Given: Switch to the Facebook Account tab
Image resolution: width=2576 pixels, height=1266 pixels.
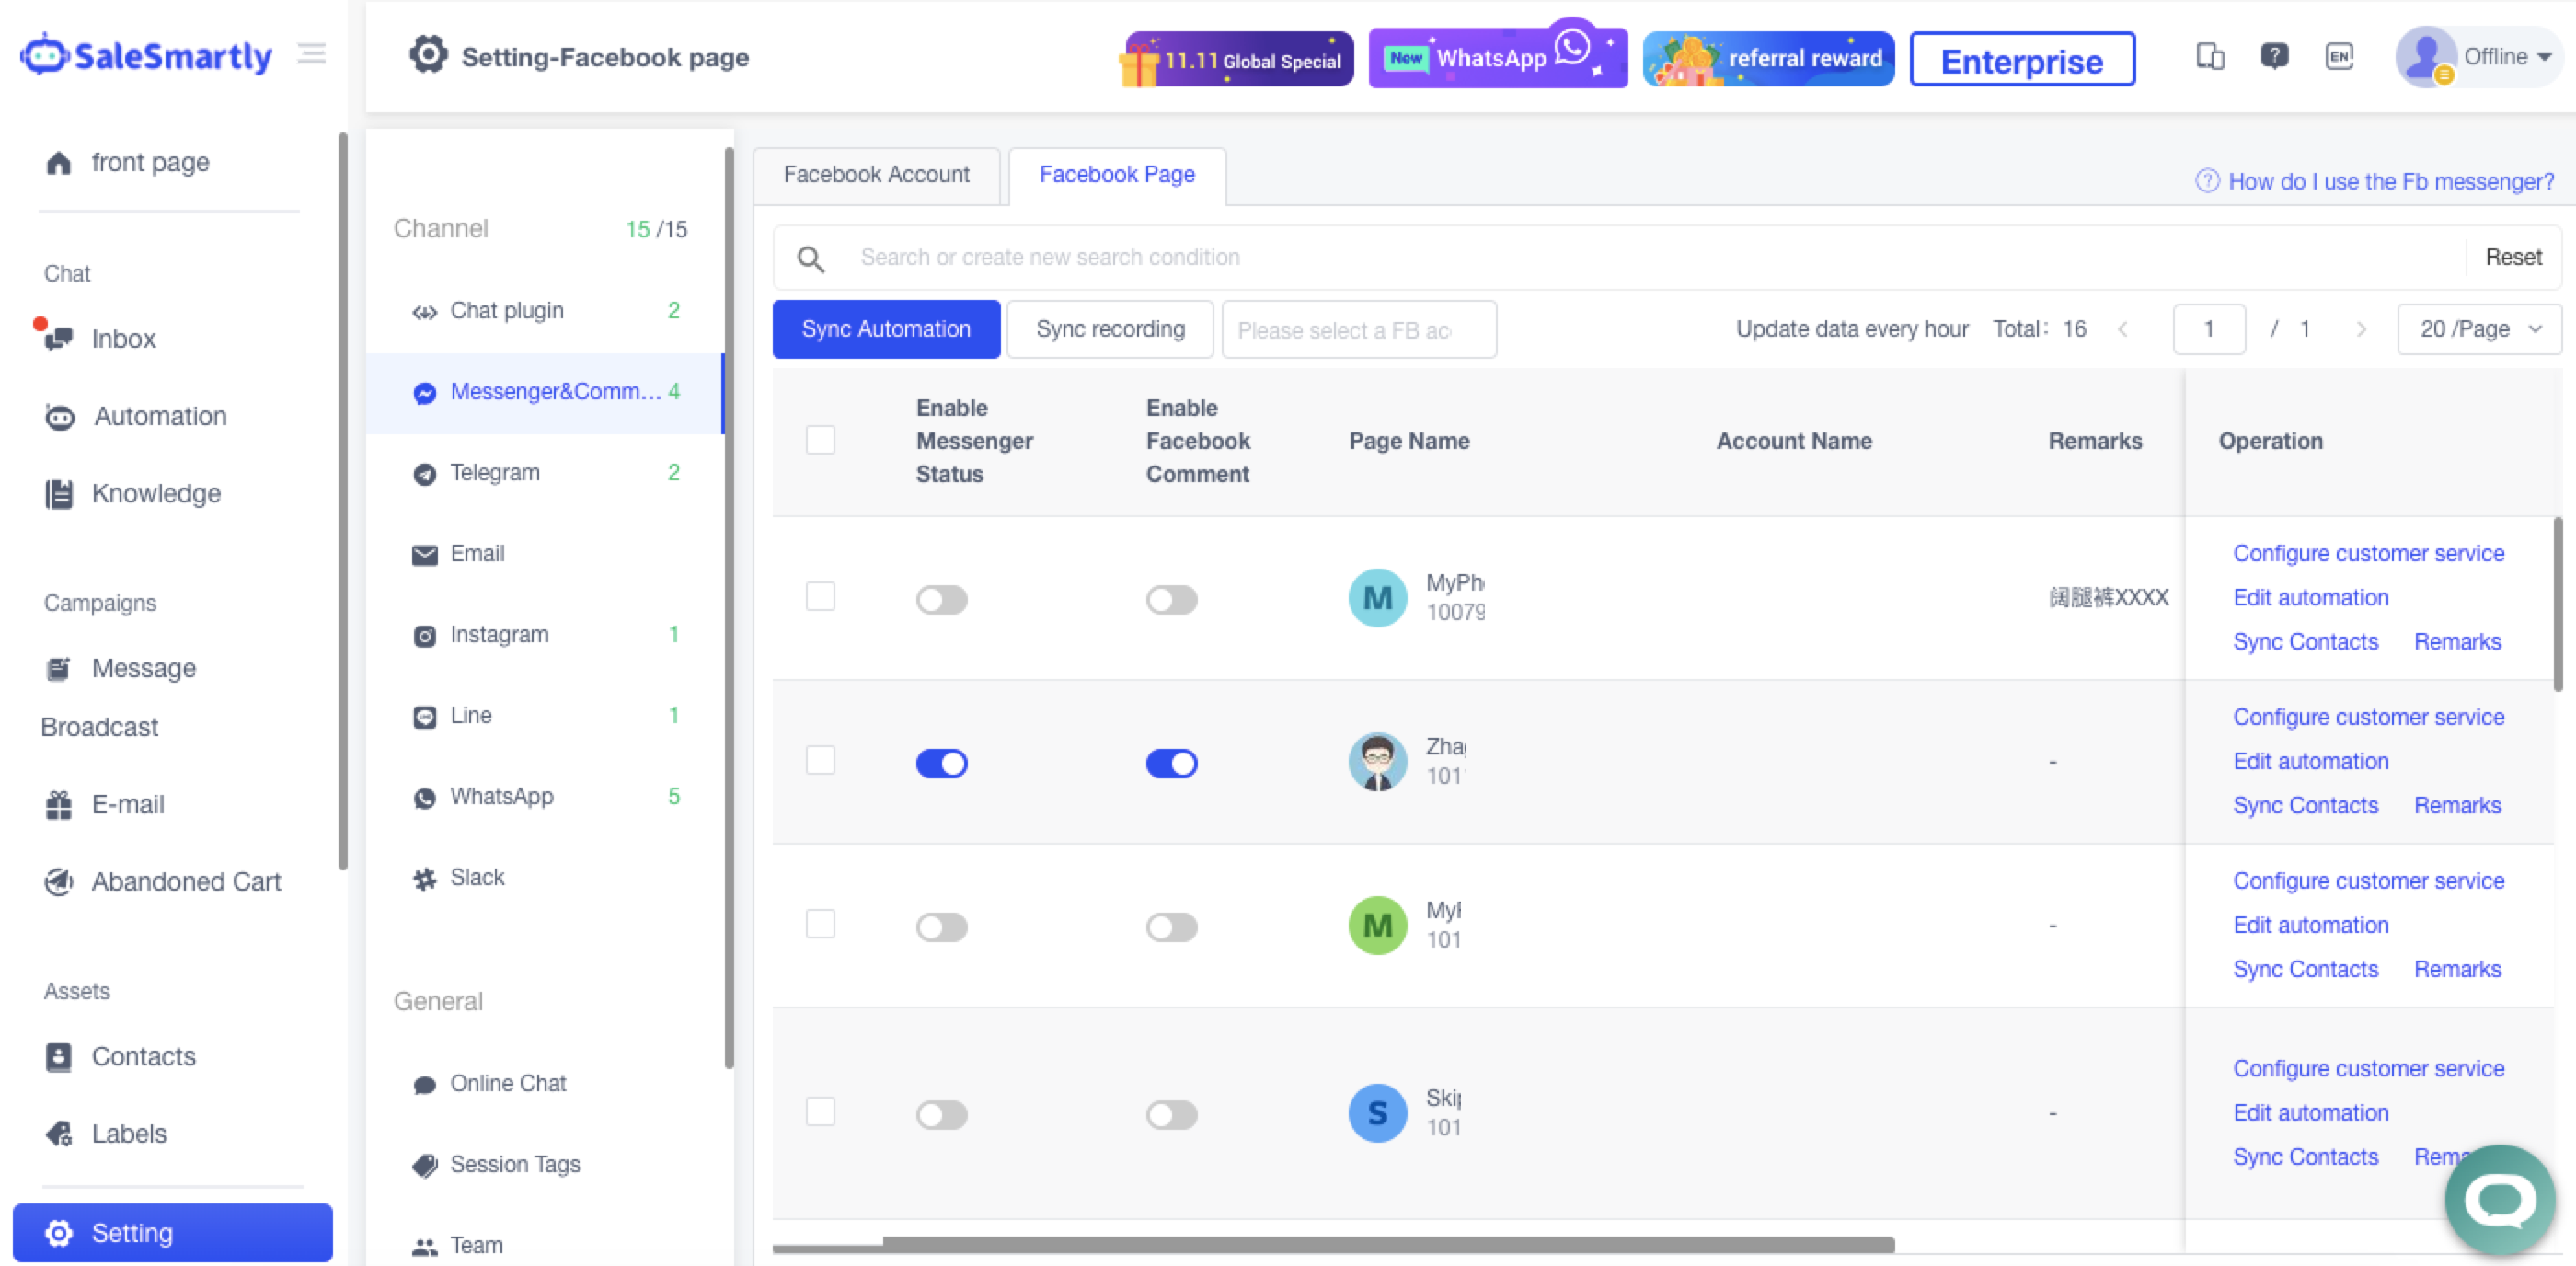Looking at the screenshot, I should 876,175.
